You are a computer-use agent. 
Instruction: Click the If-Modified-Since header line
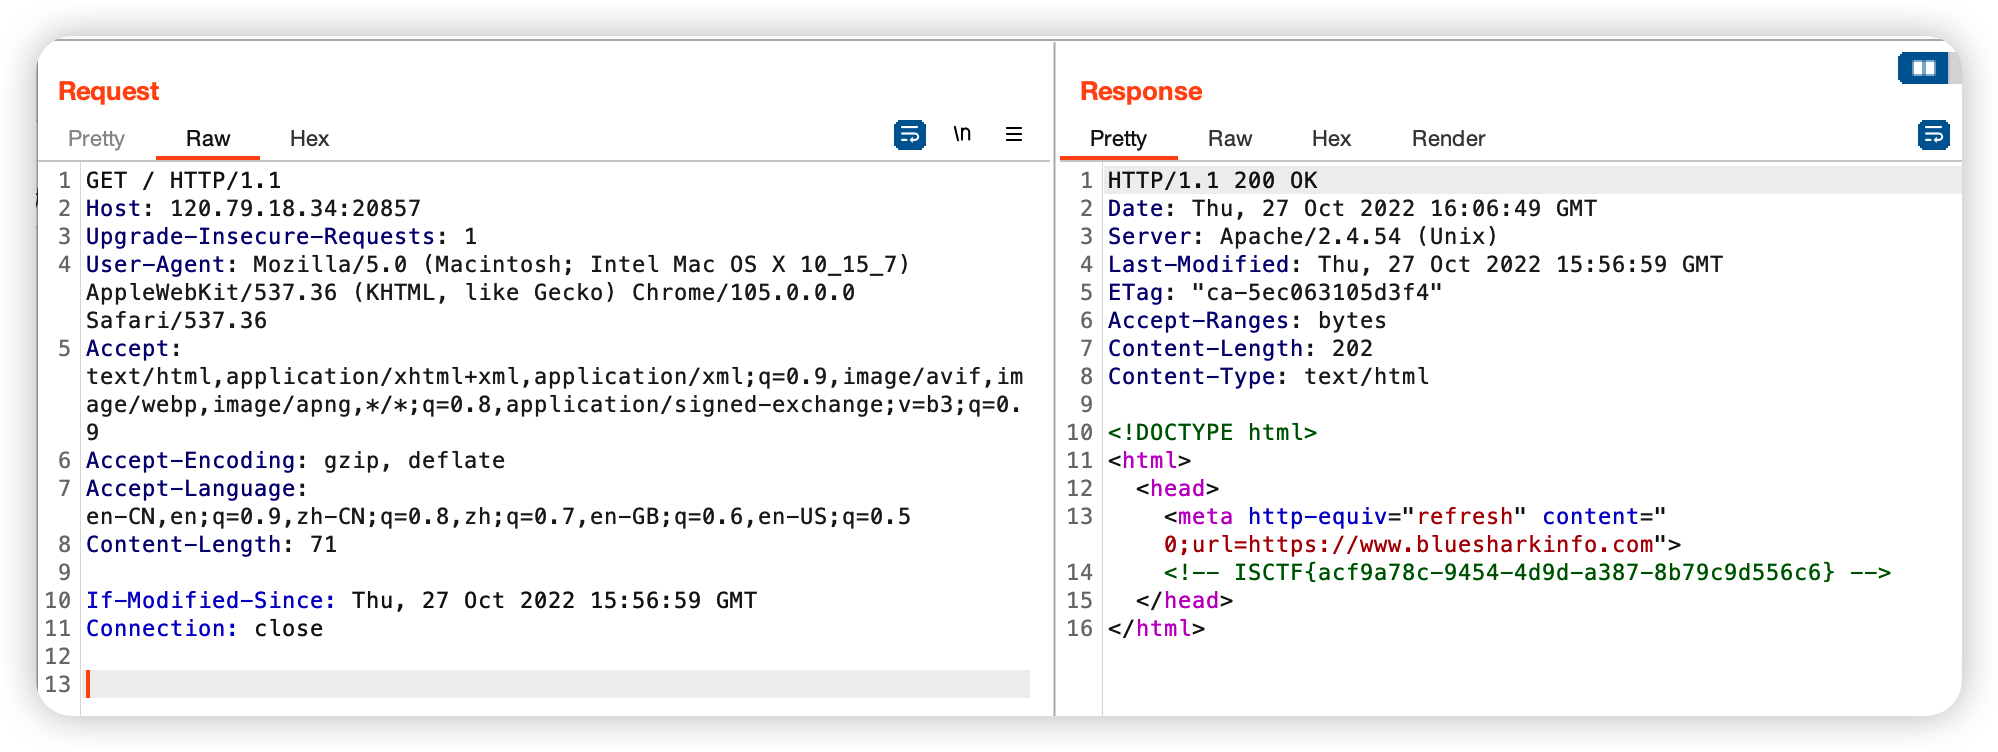421,600
